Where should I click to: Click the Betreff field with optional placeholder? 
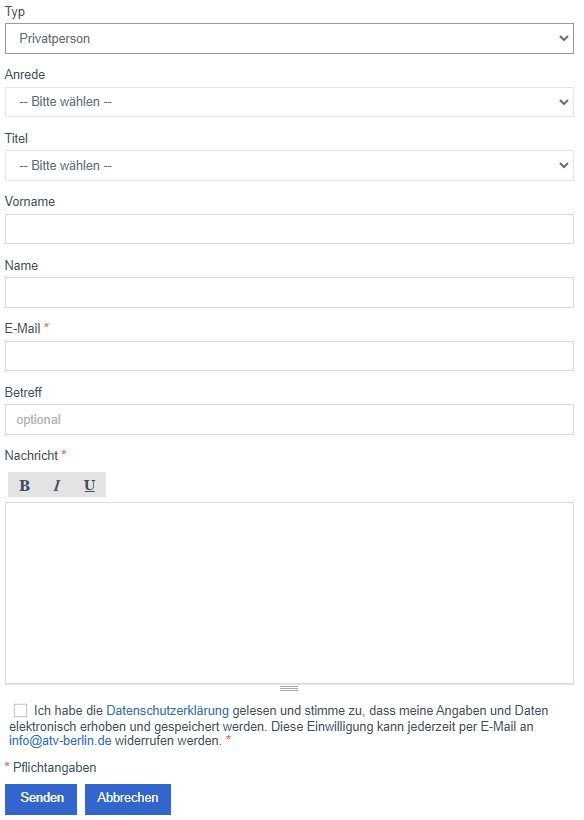[289, 419]
